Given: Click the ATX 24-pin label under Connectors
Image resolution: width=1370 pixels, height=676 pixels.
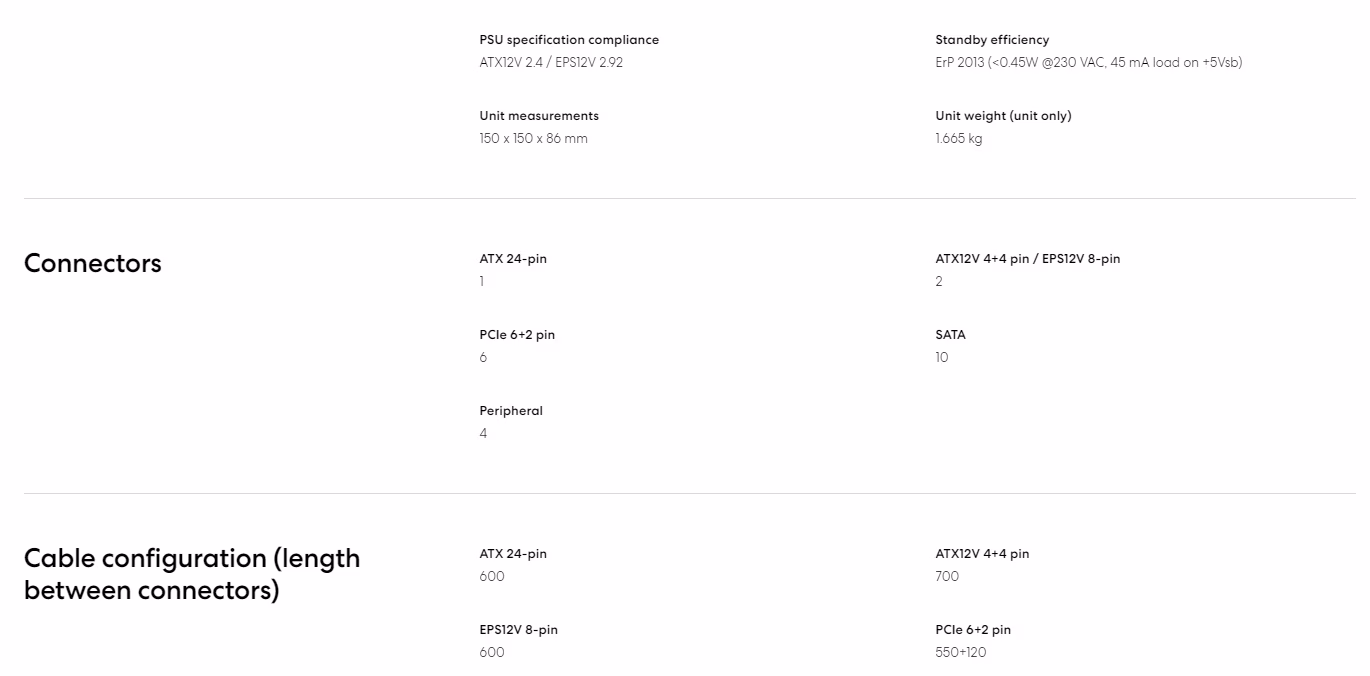Looking at the screenshot, I should (x=513, y=259).
